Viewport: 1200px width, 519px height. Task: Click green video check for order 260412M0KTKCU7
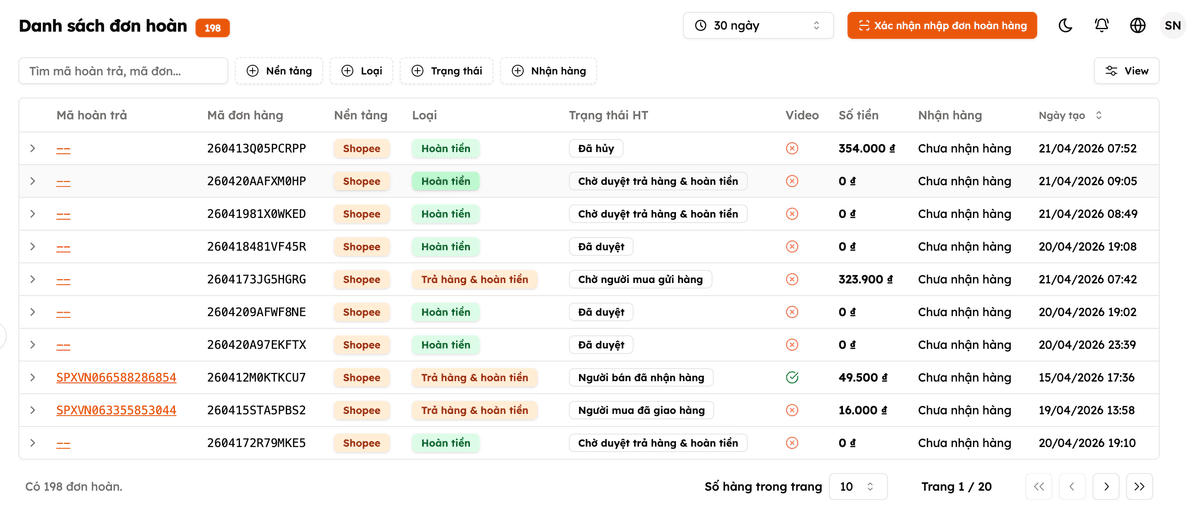(792, 377)
